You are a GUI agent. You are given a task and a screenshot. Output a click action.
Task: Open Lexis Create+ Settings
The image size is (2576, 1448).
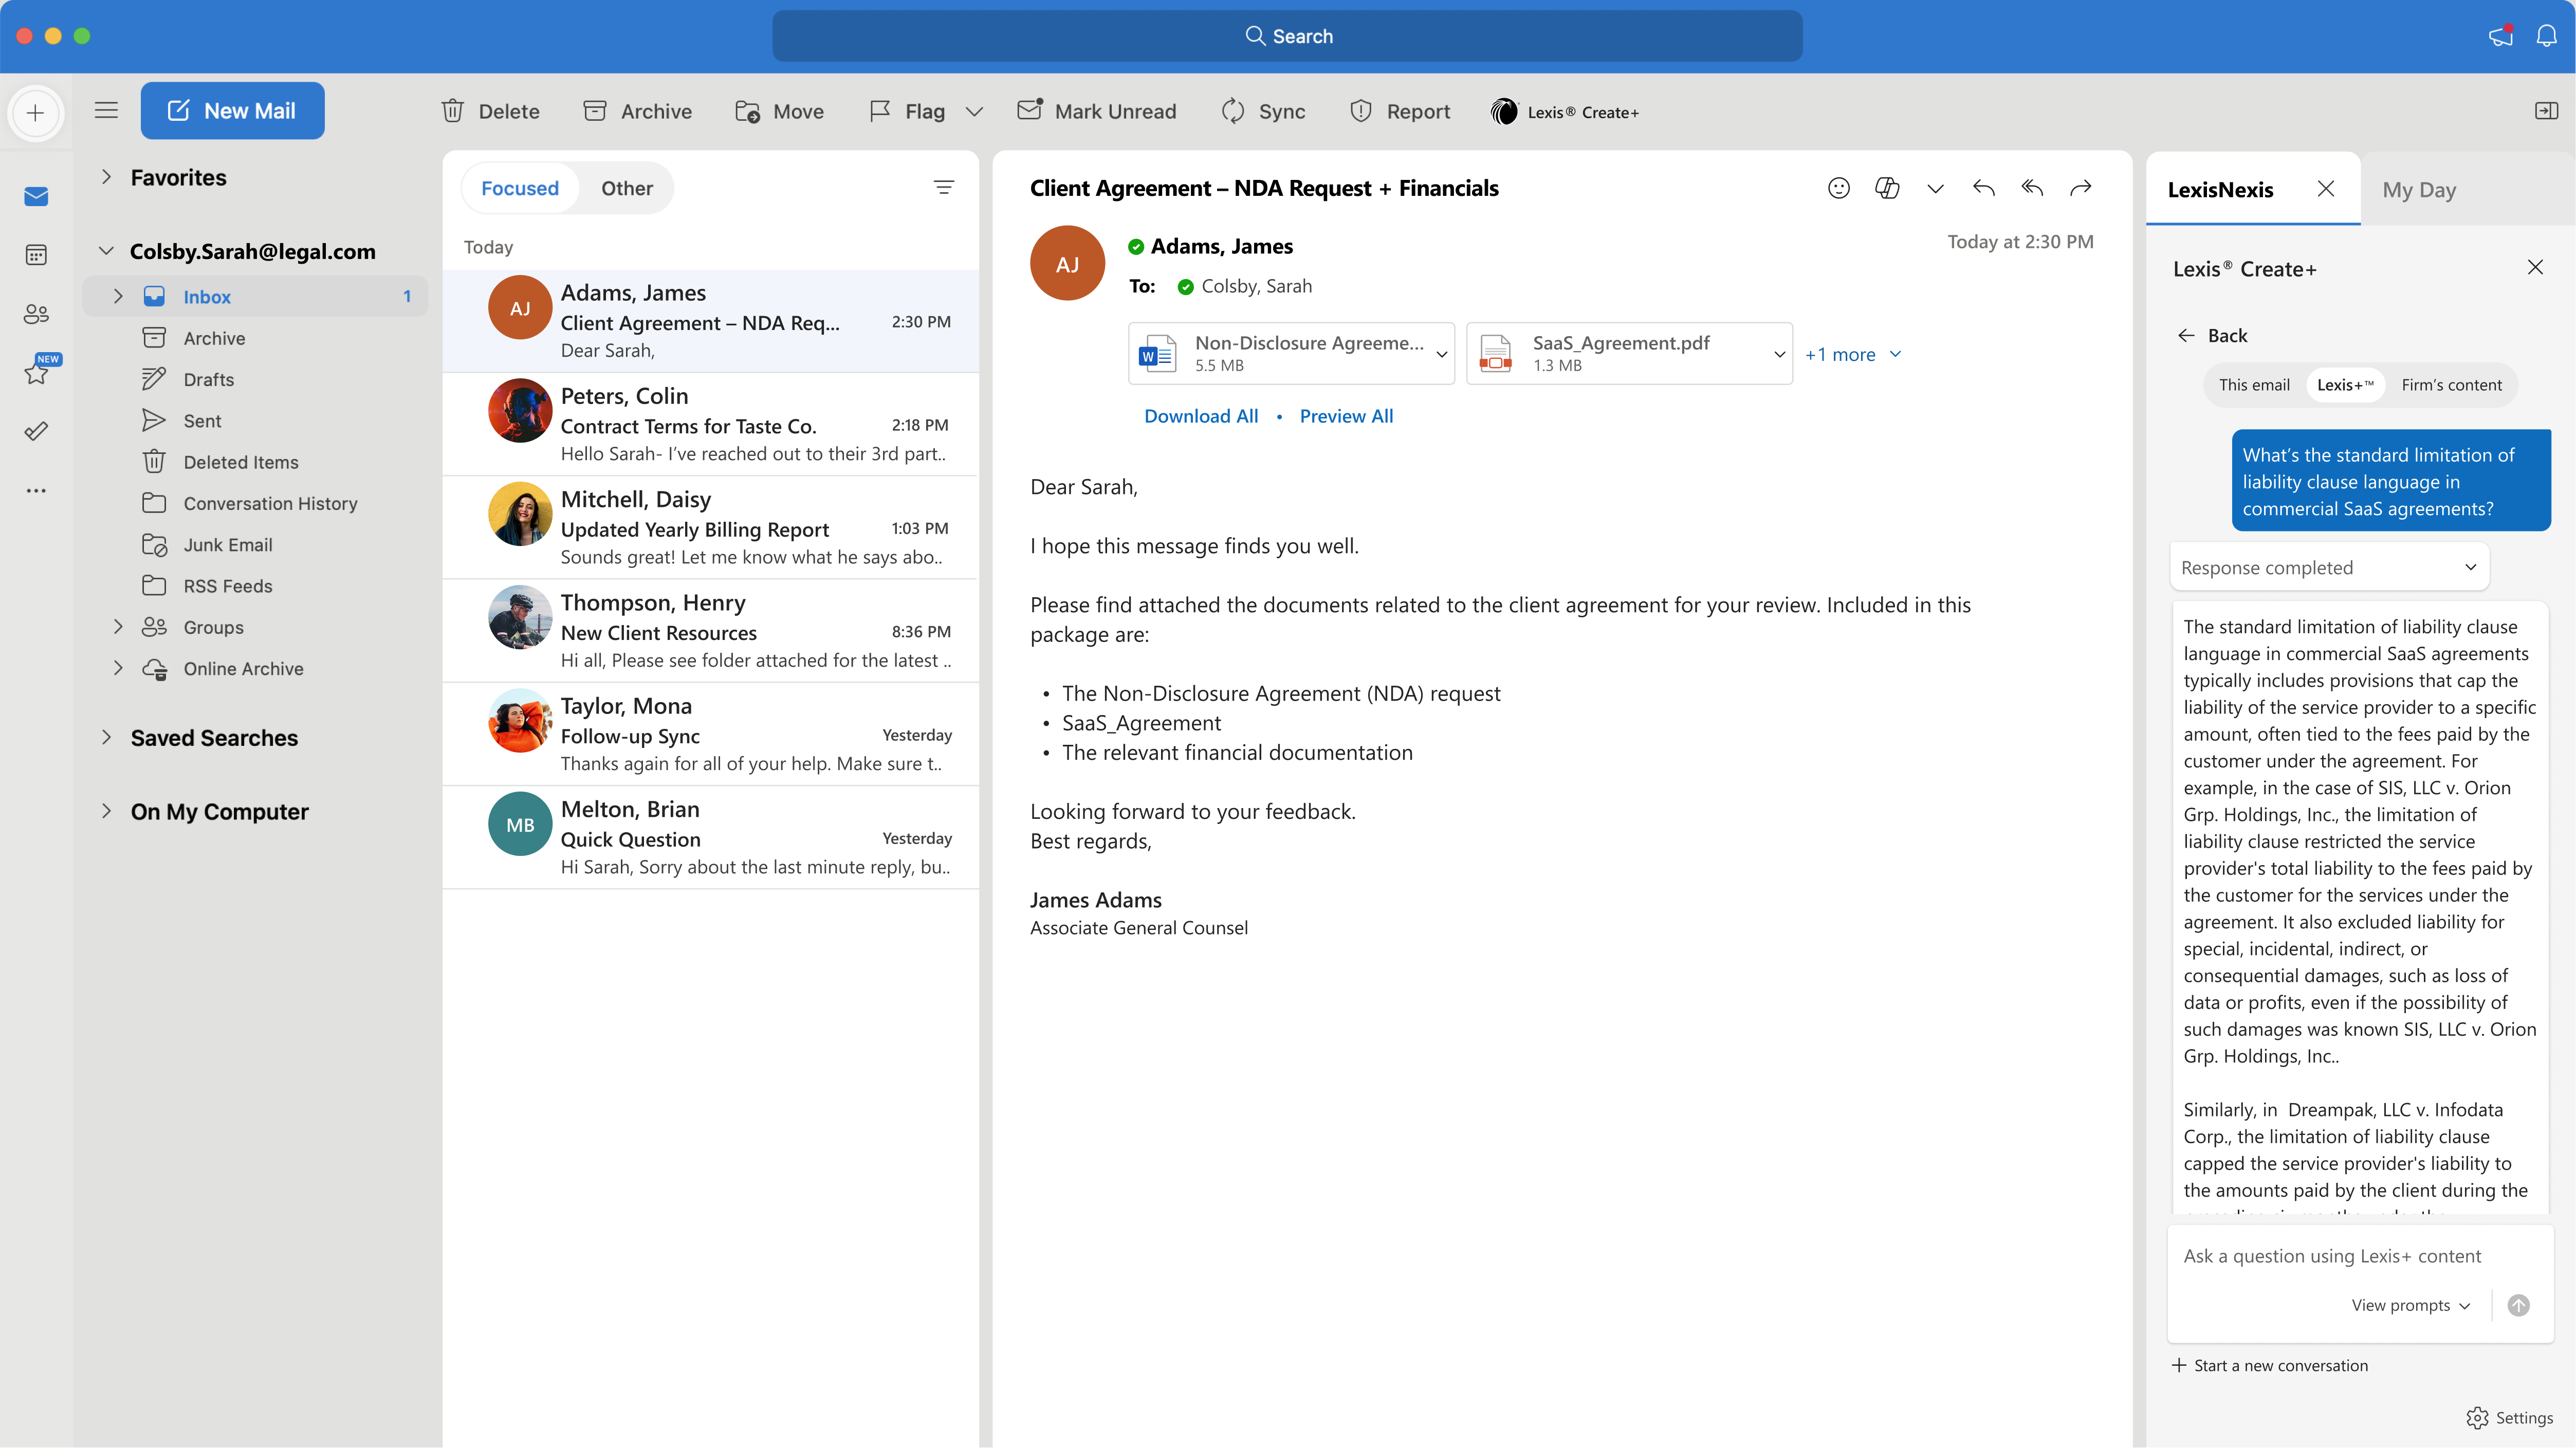2509,1417
